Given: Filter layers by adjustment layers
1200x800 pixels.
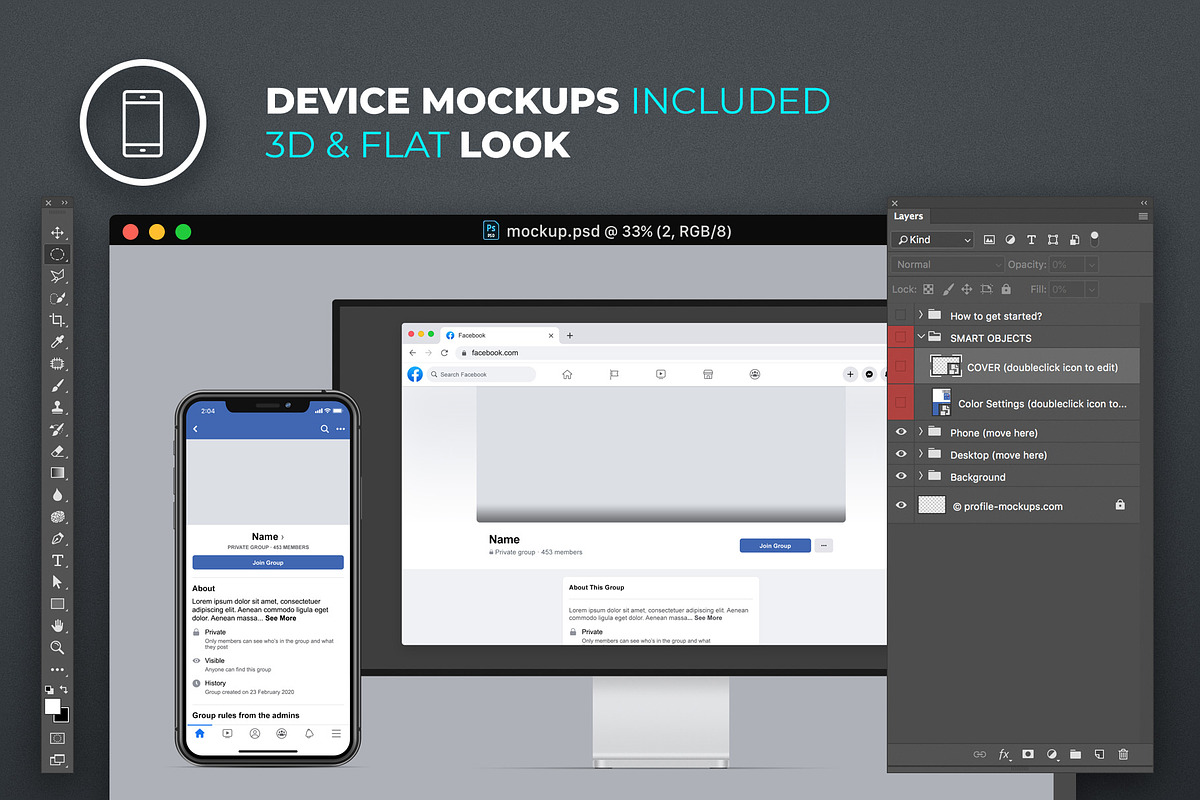Looking at the screenshot, I should [1010, 240].
